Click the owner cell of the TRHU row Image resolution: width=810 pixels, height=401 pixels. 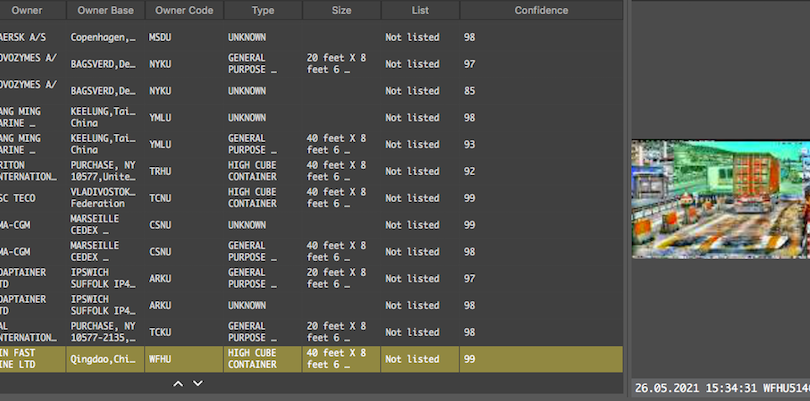(33, 172)
